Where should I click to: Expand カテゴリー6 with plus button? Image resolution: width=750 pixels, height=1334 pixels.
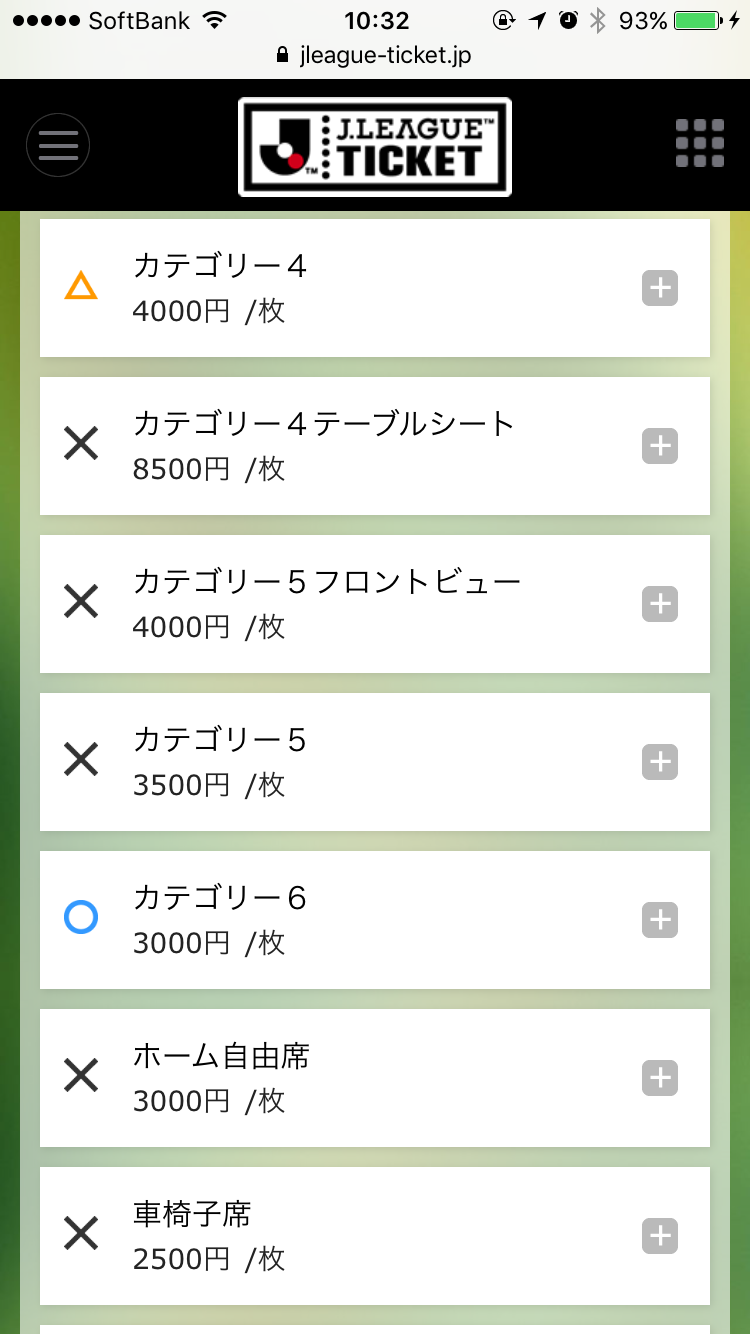pos(660,920)
